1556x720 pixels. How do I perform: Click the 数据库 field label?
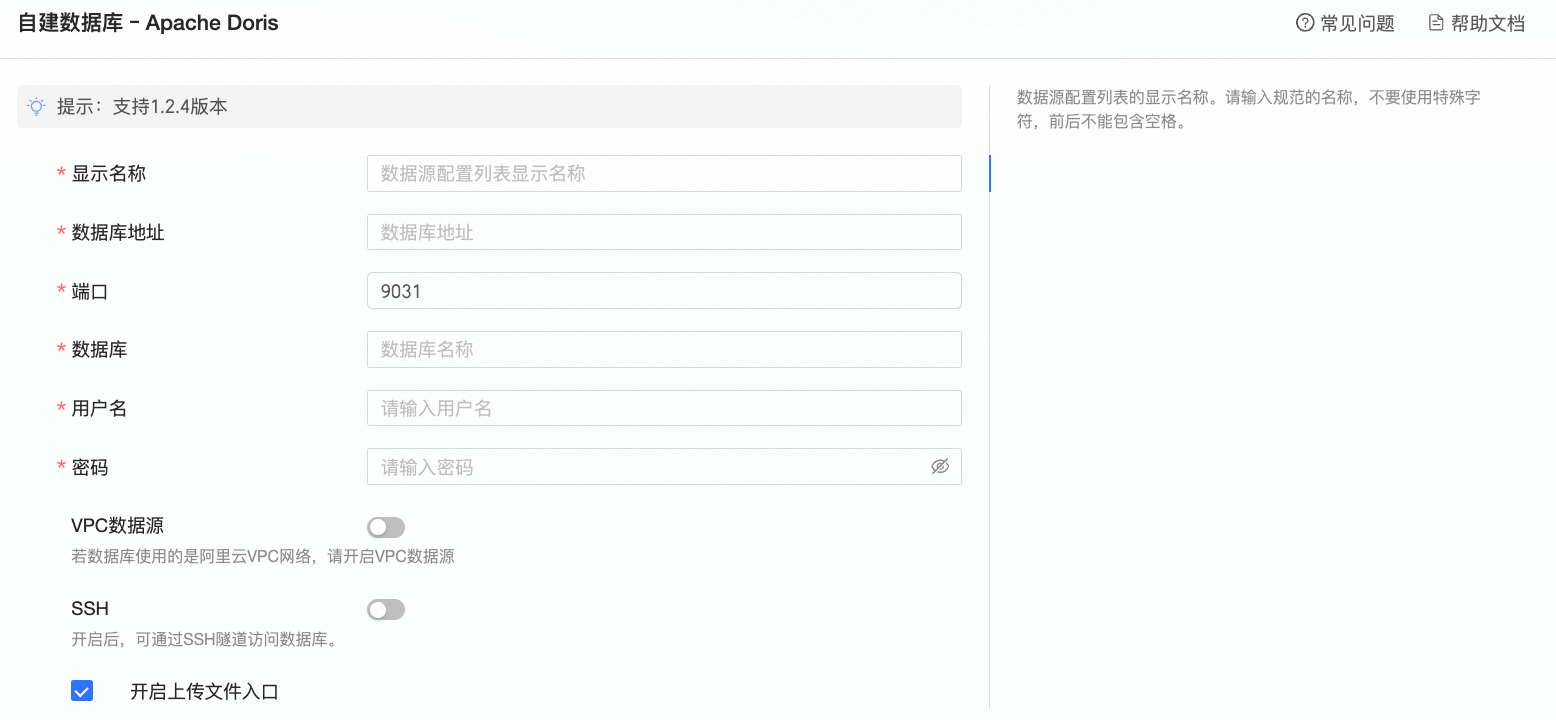(99, 350)
